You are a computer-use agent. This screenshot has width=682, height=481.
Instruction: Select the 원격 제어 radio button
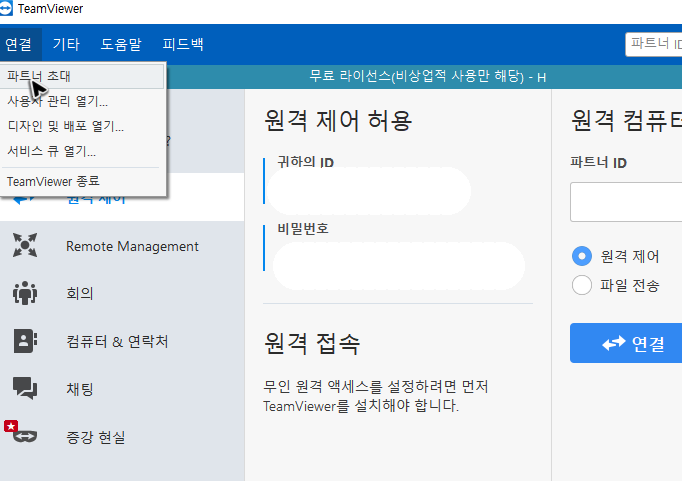tap(582, 256)
